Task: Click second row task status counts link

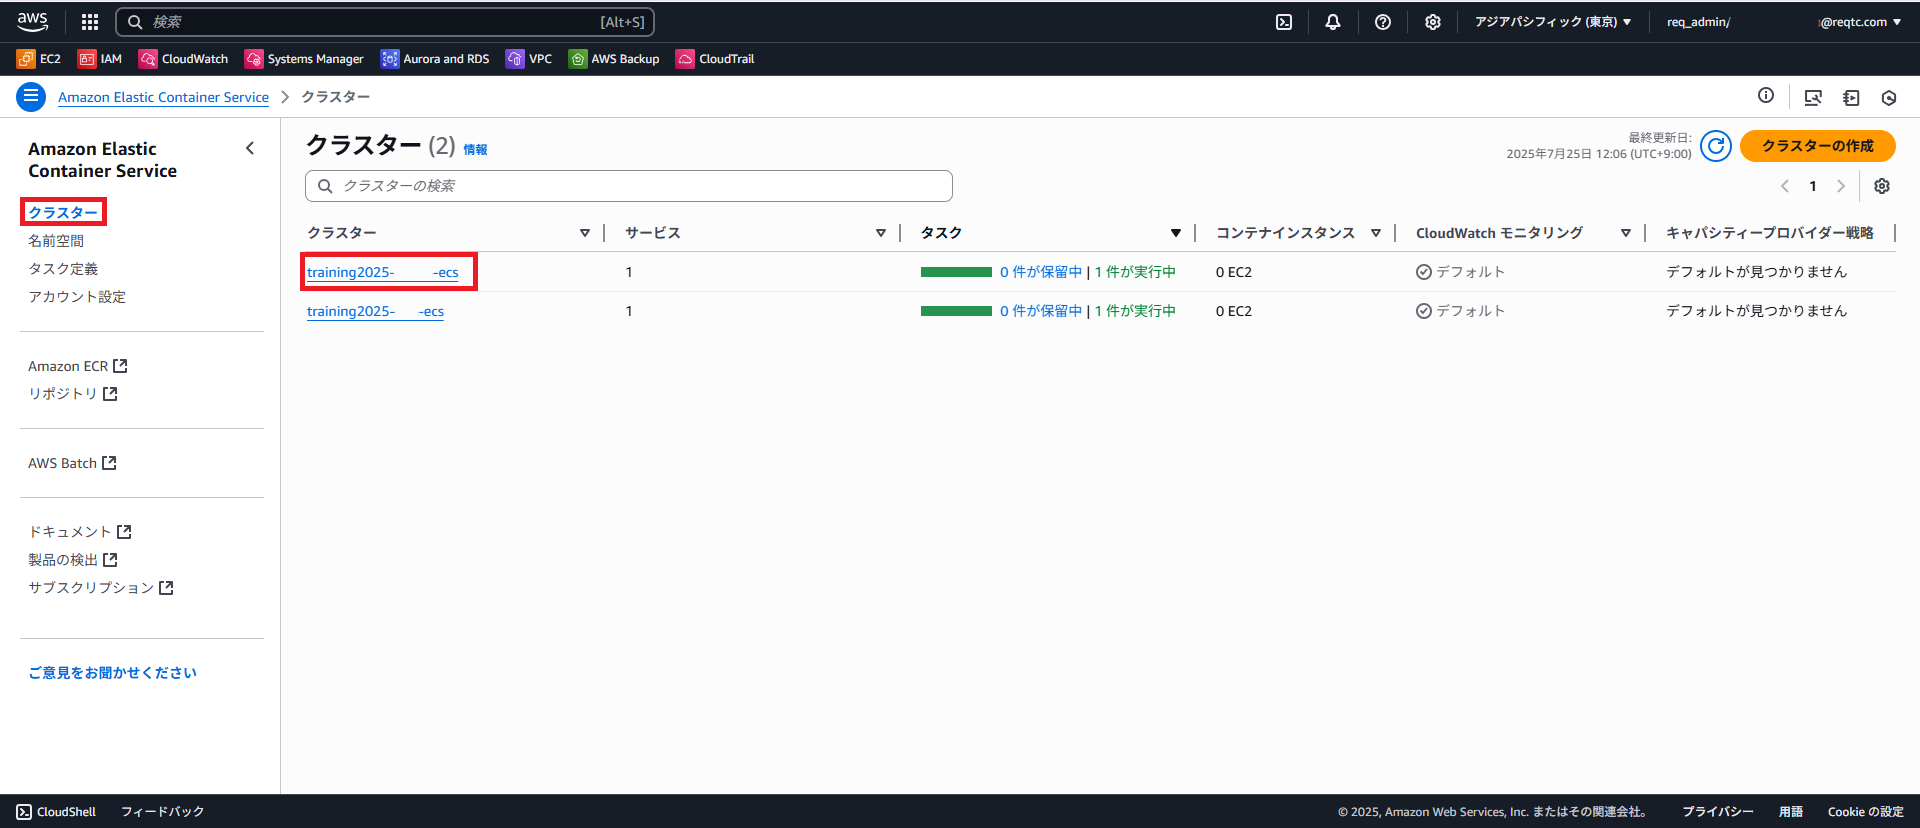Action: [x=1088, y=311]
